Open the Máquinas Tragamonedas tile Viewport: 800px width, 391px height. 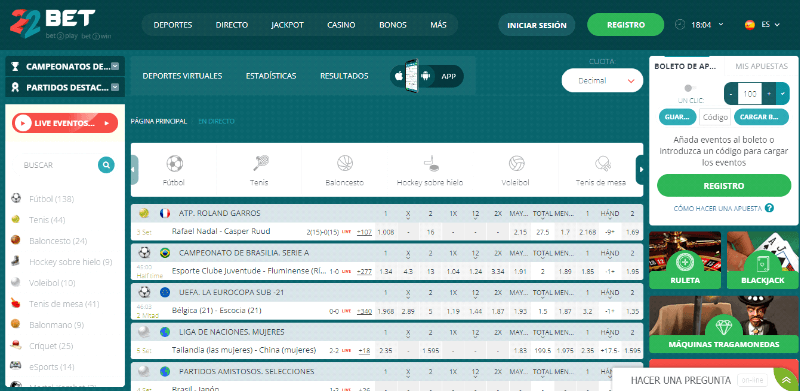[724, 324]
